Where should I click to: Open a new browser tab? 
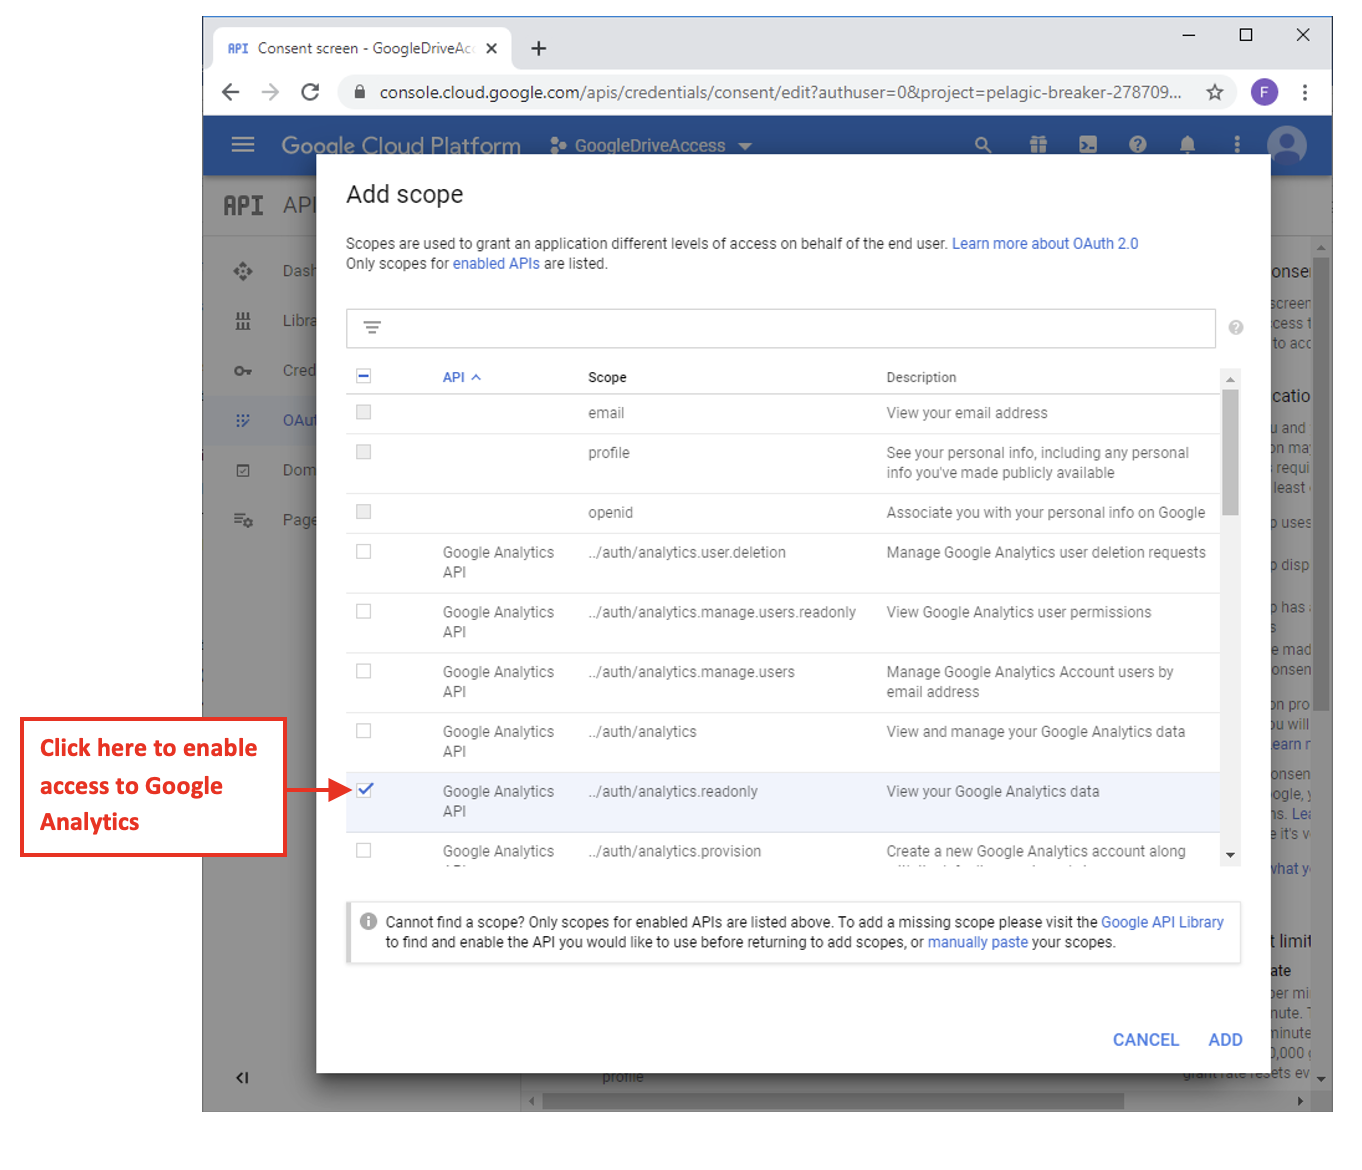538,48
